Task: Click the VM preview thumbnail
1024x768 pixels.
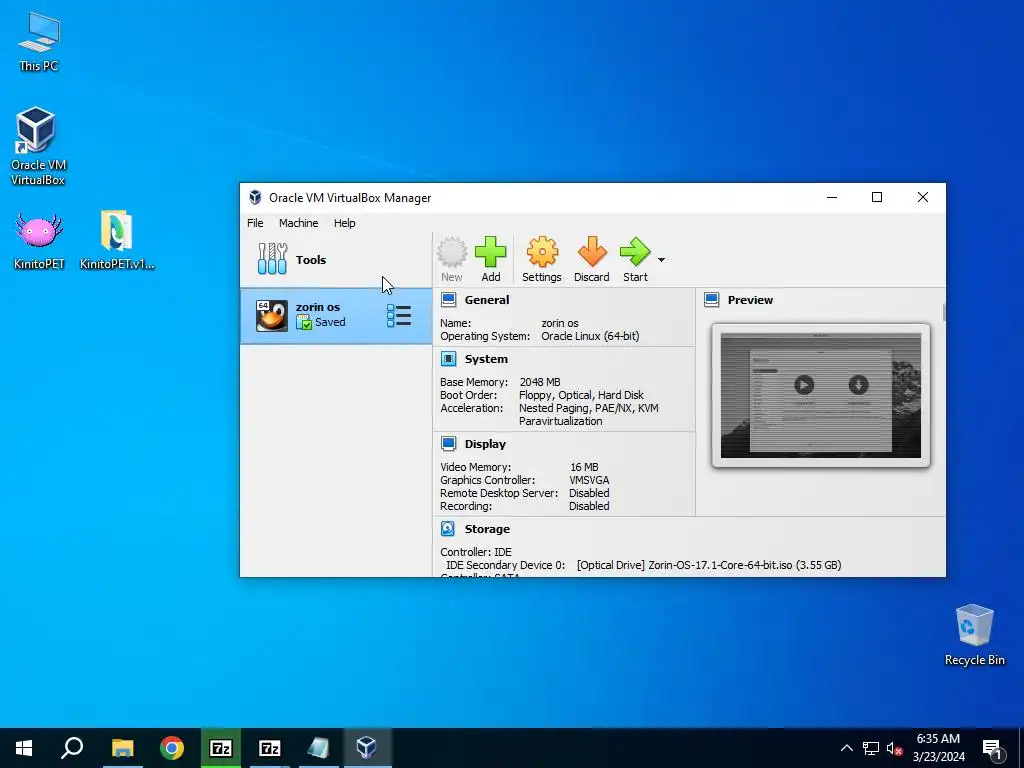Action: pyautogui.click(x=821, y=395)
